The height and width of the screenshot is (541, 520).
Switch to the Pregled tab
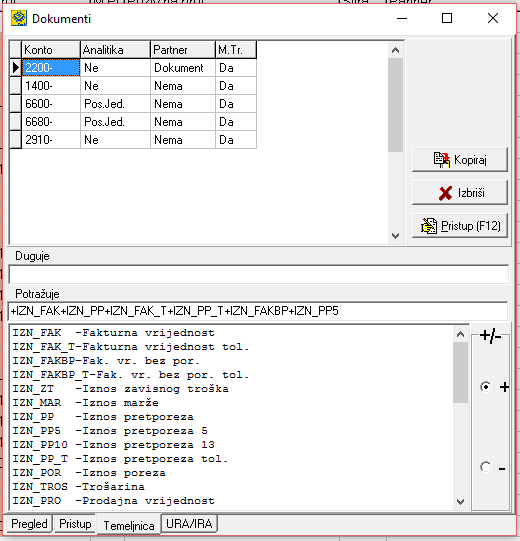pos(29,524)
